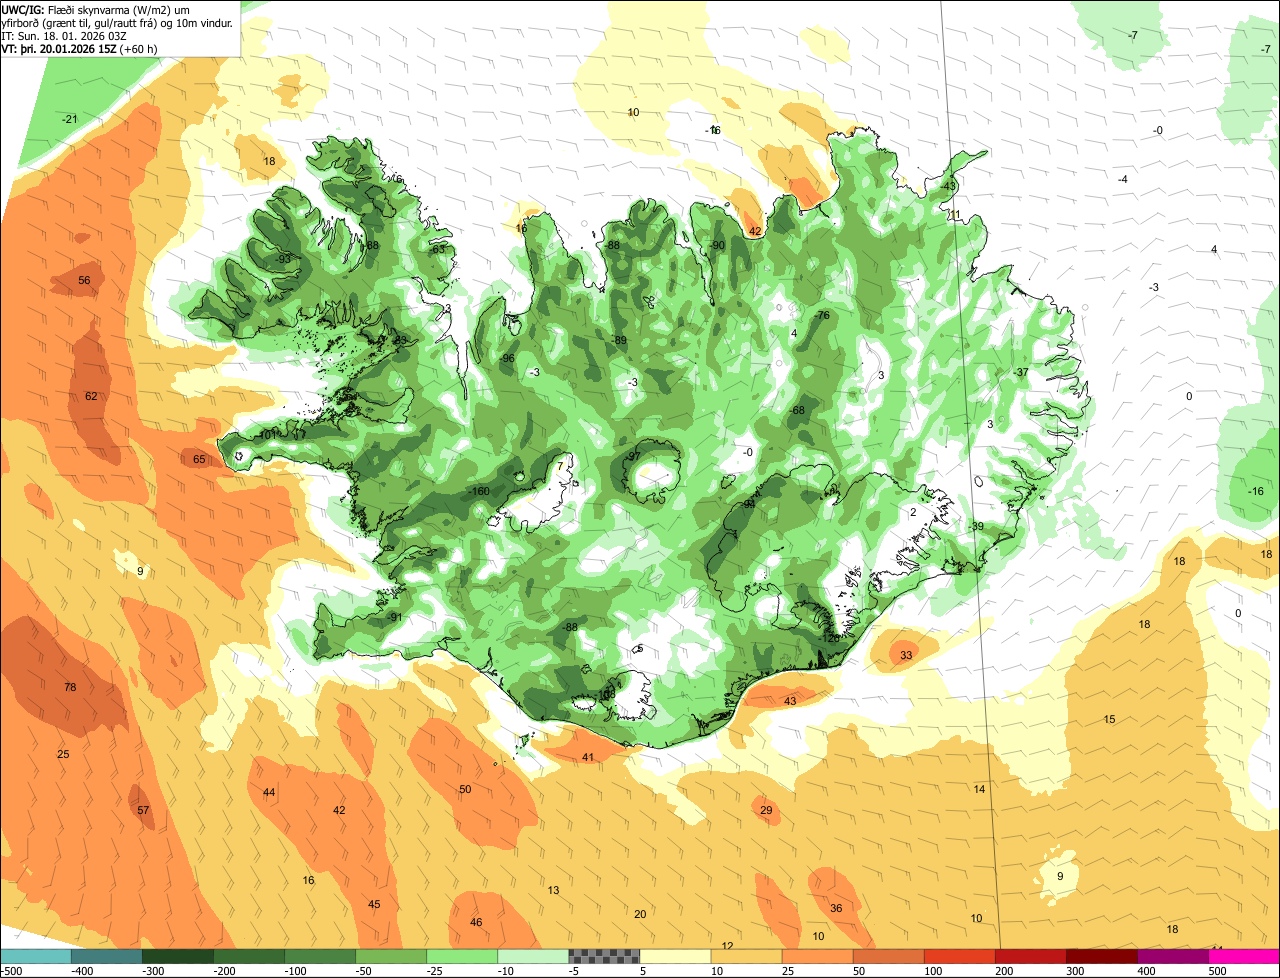Click the magenta legend swatch above 500
The height and width of the screenshot is (978, 1280).
pos(1244,956)
